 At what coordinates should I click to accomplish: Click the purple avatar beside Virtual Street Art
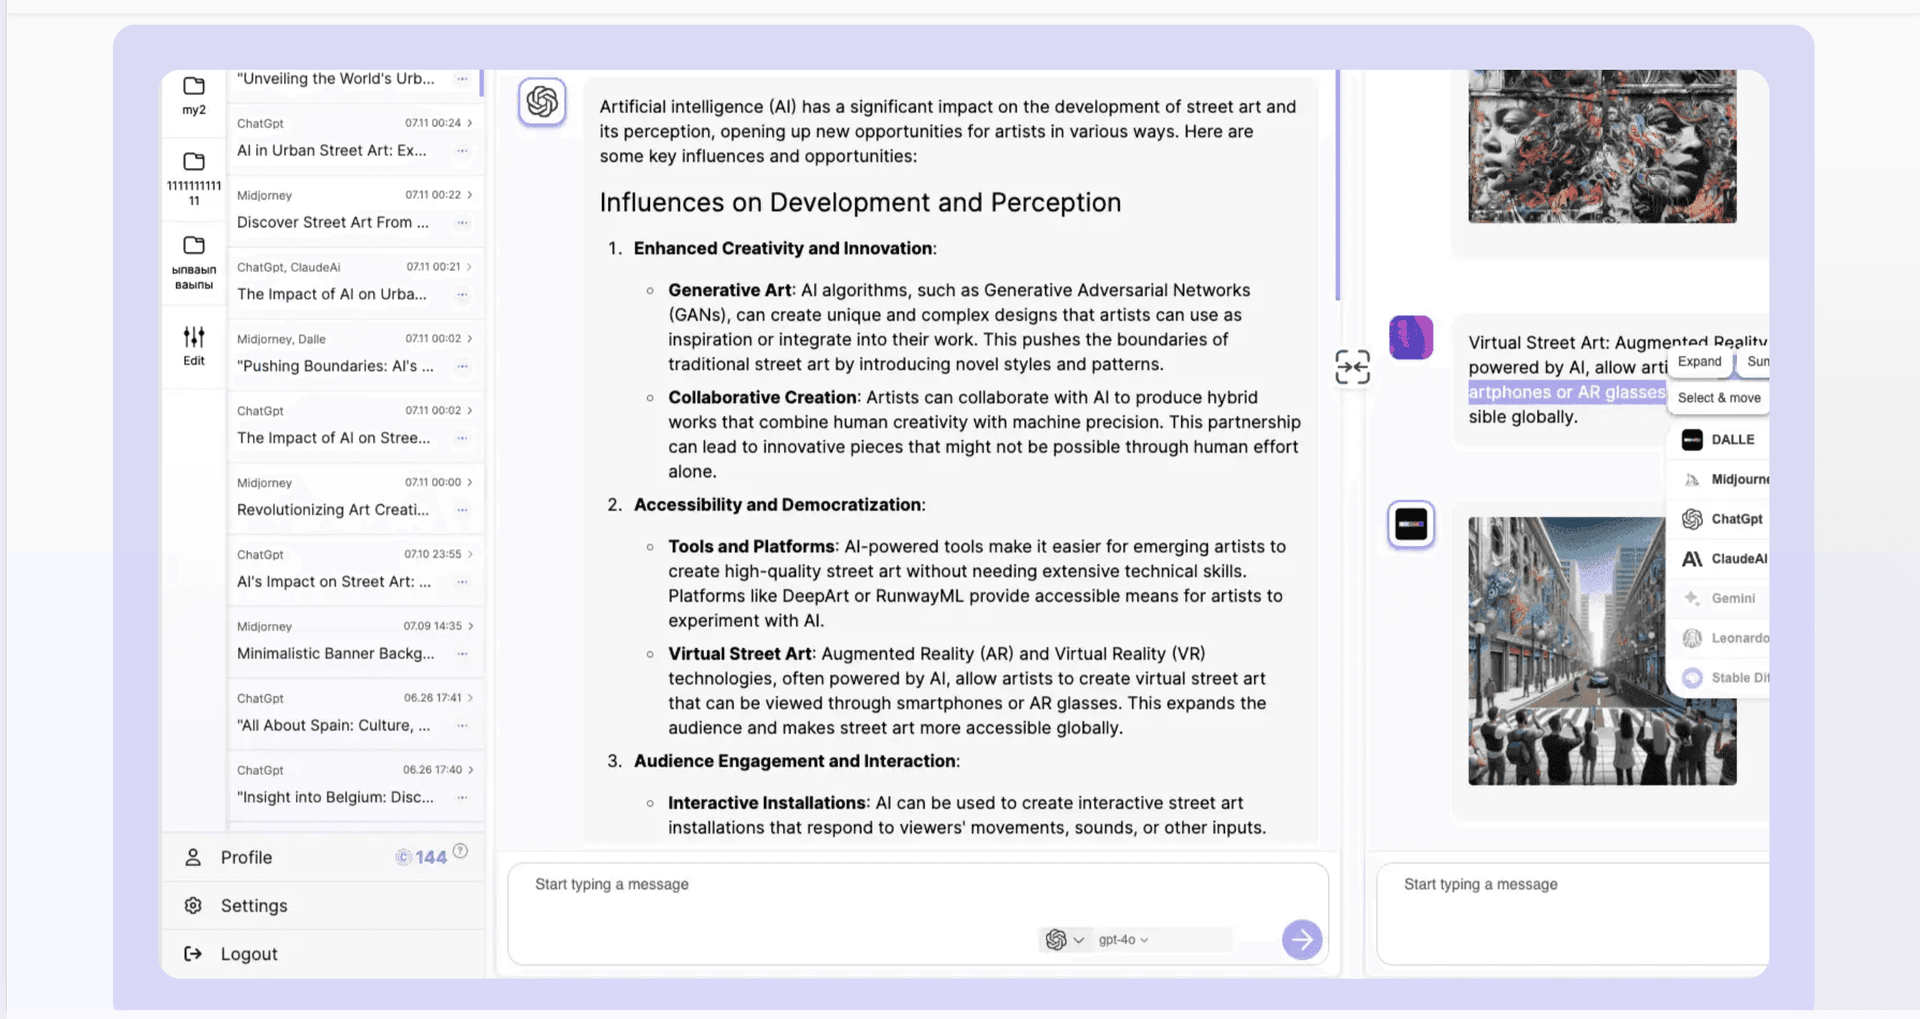[x=1411, y=338]
